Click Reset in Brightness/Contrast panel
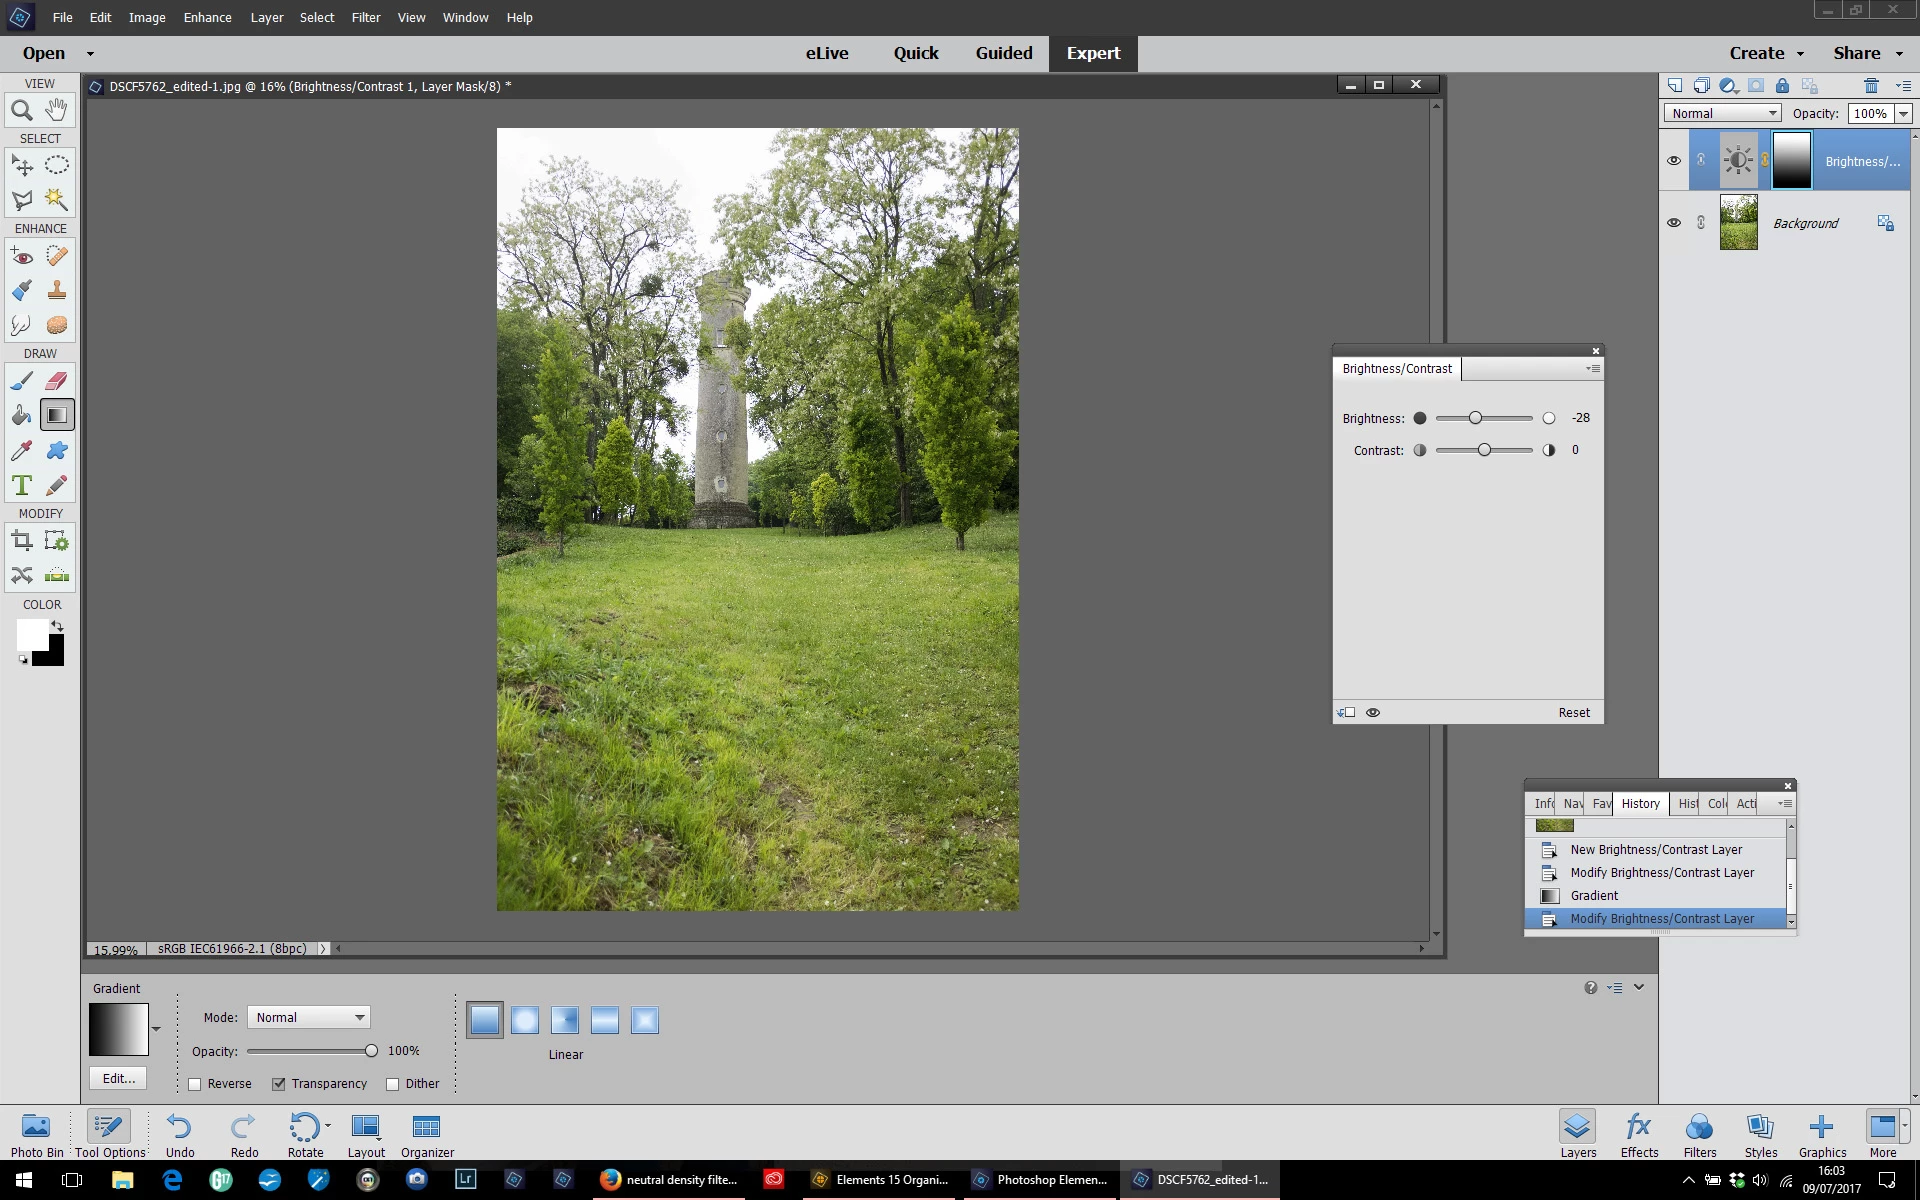The image size is (1920, 1200). point(1573,713)
